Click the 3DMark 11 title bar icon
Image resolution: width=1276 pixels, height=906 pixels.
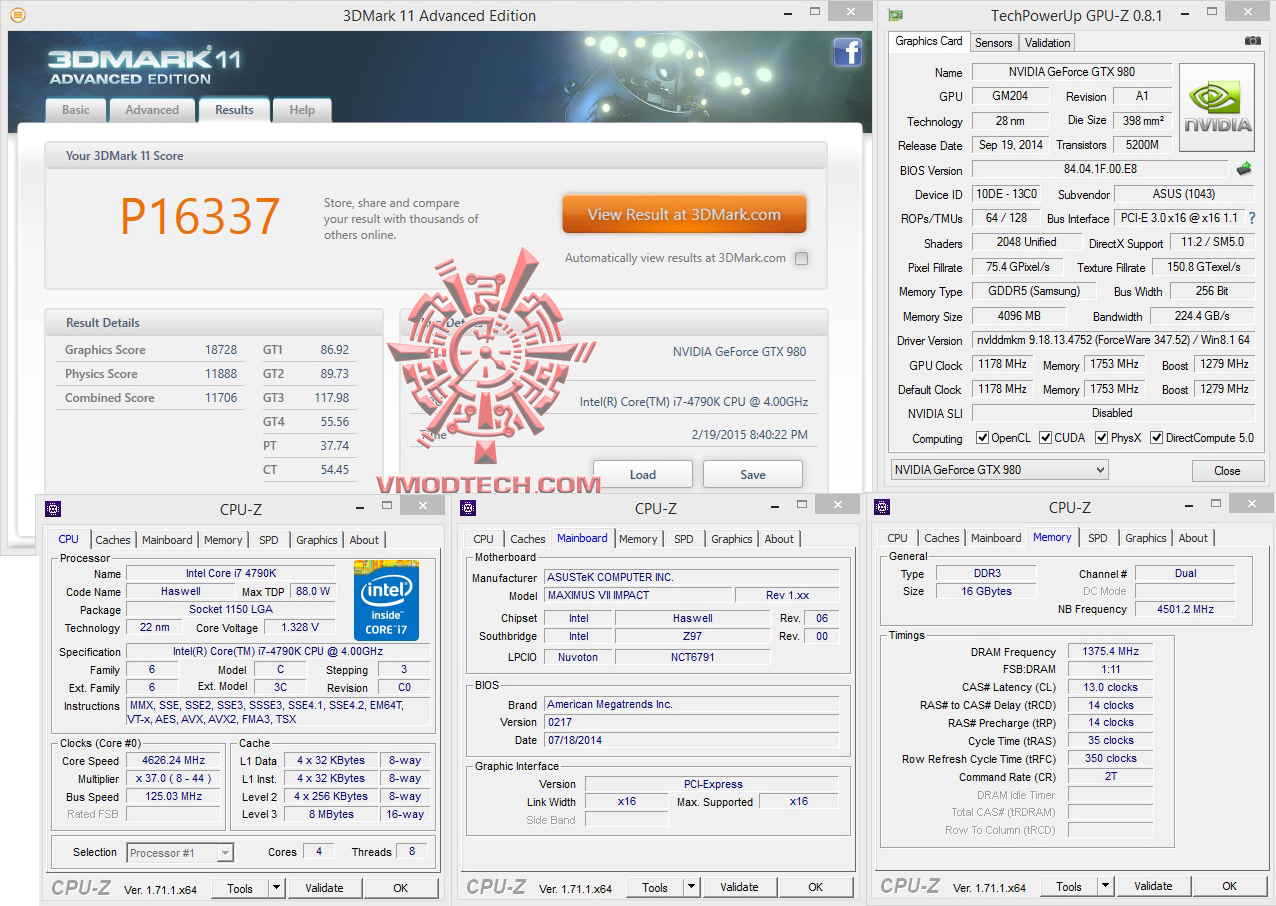click(17, 15)
